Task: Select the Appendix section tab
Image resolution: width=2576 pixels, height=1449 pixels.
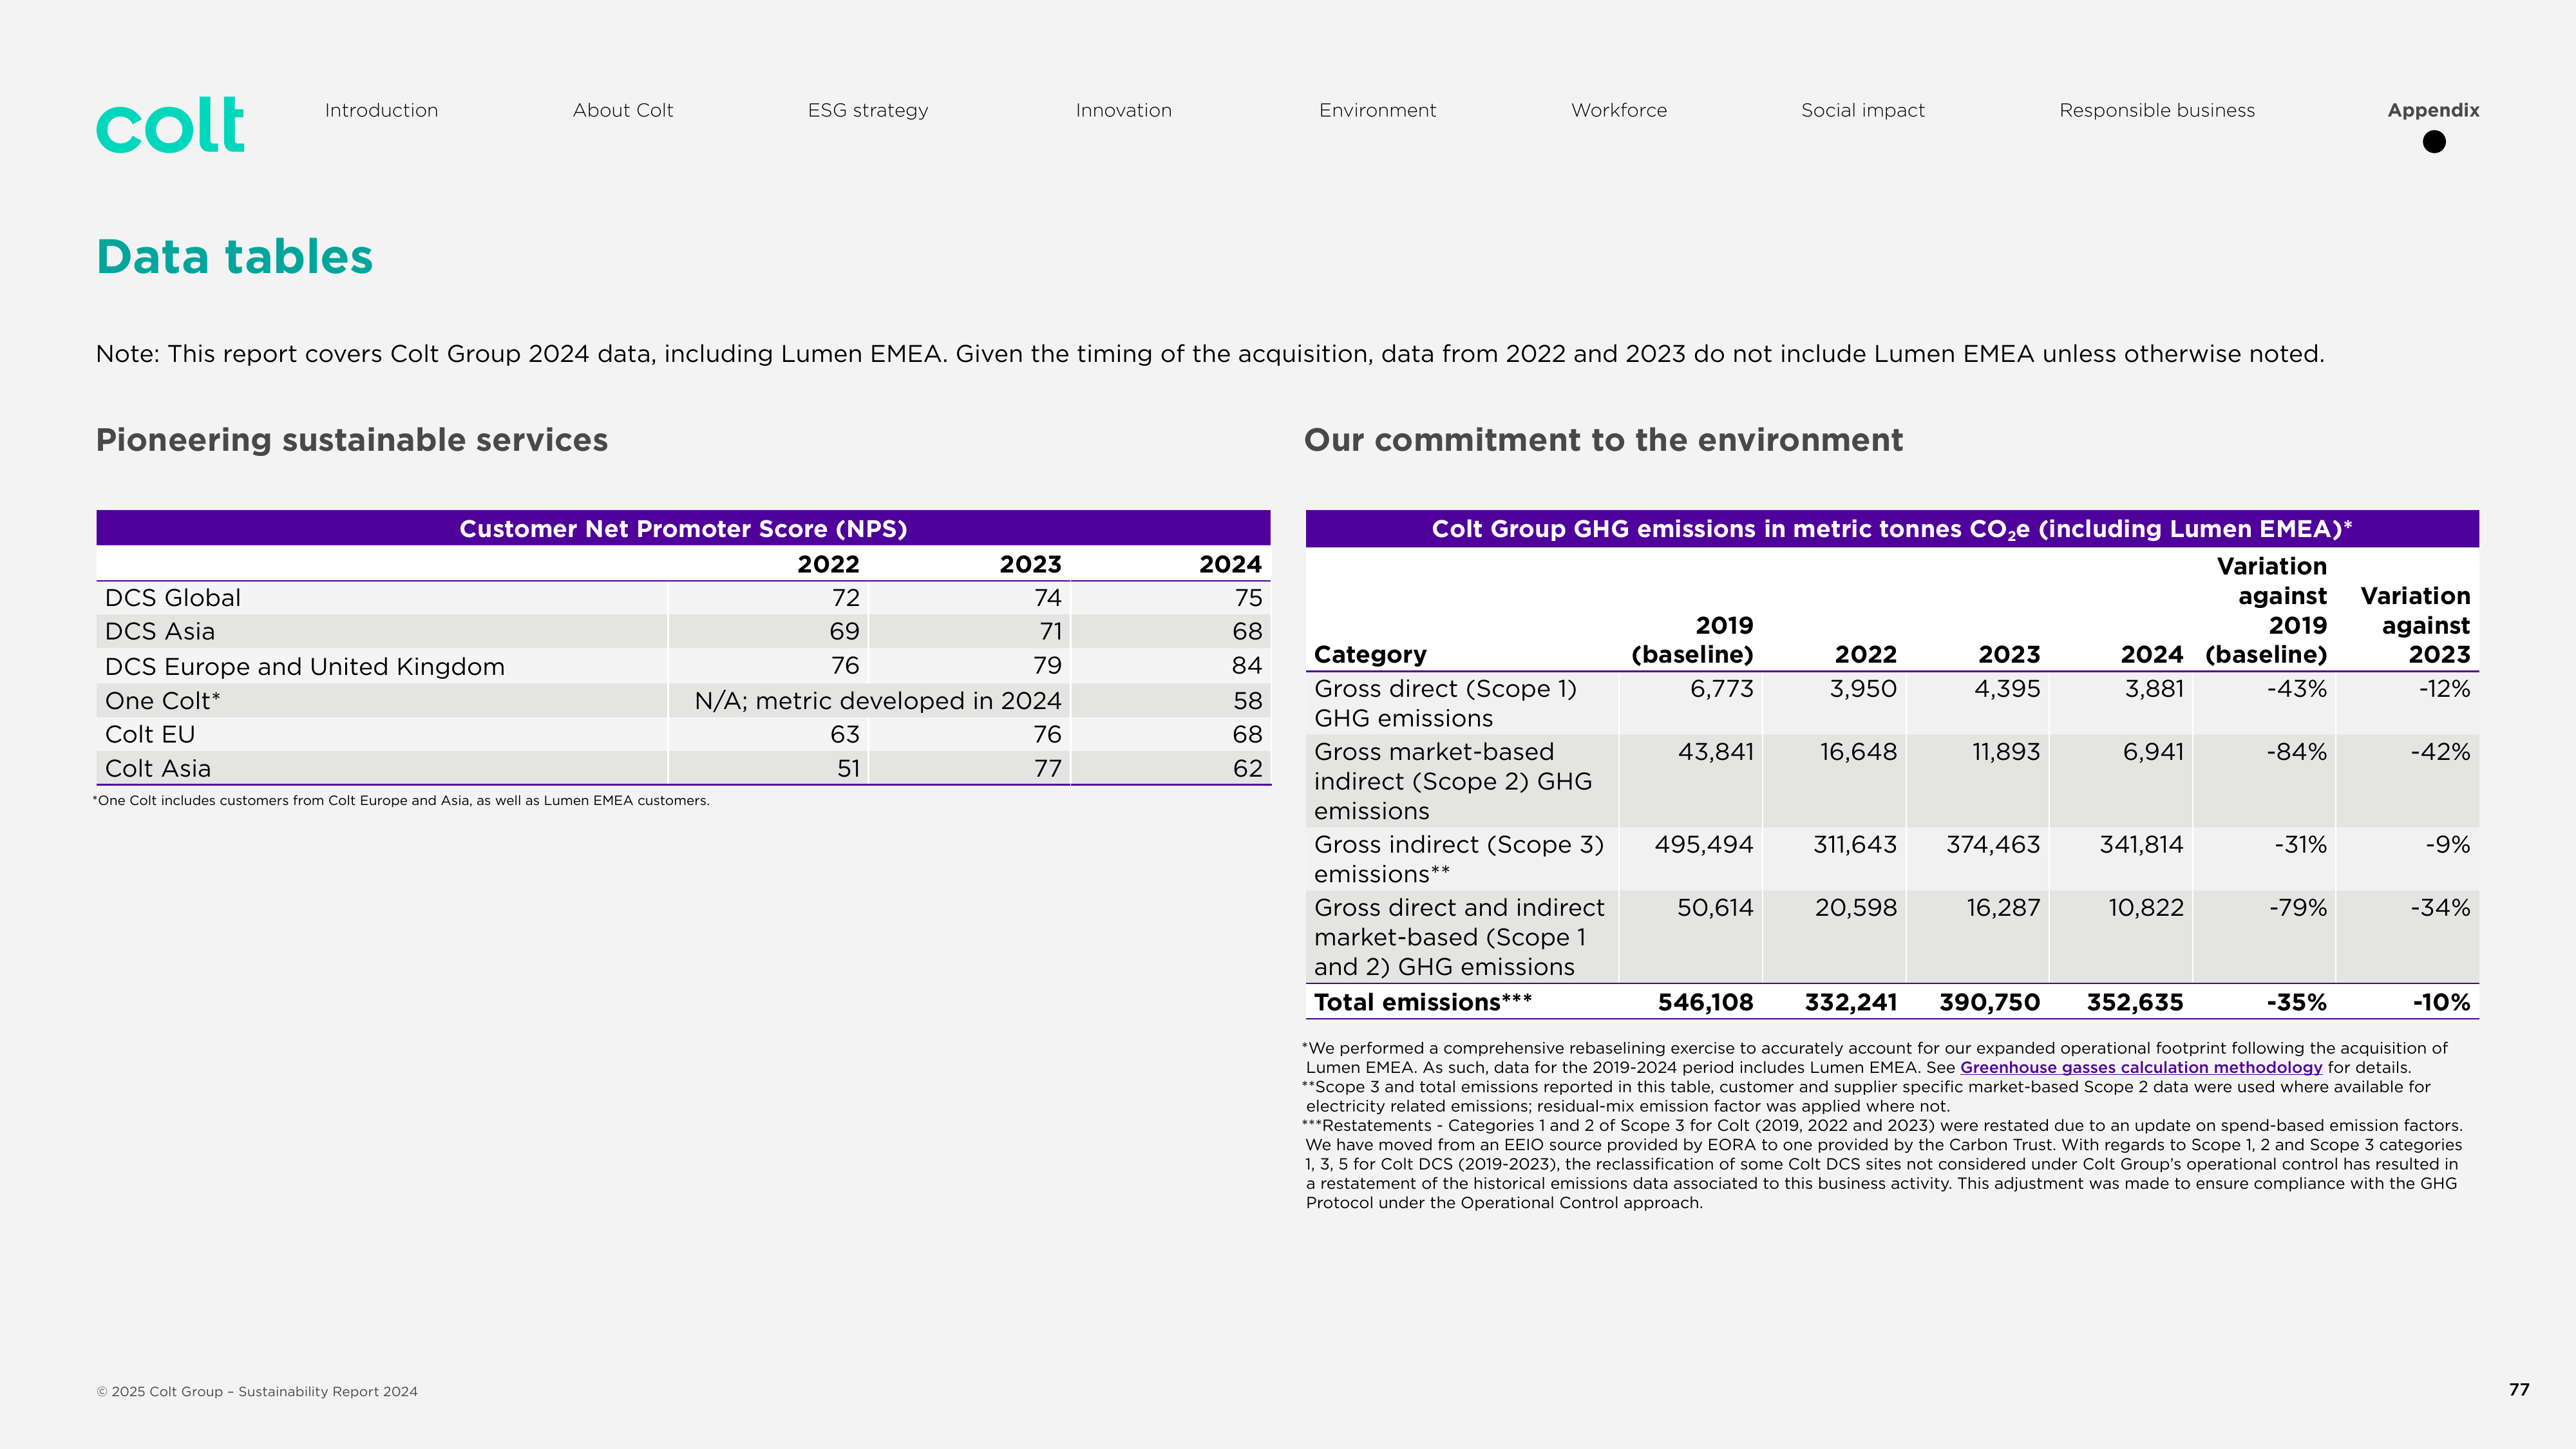Action: (2433, 110)
